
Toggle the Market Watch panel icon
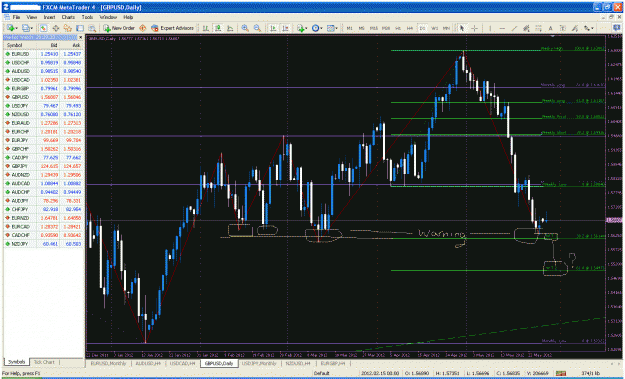43,28
